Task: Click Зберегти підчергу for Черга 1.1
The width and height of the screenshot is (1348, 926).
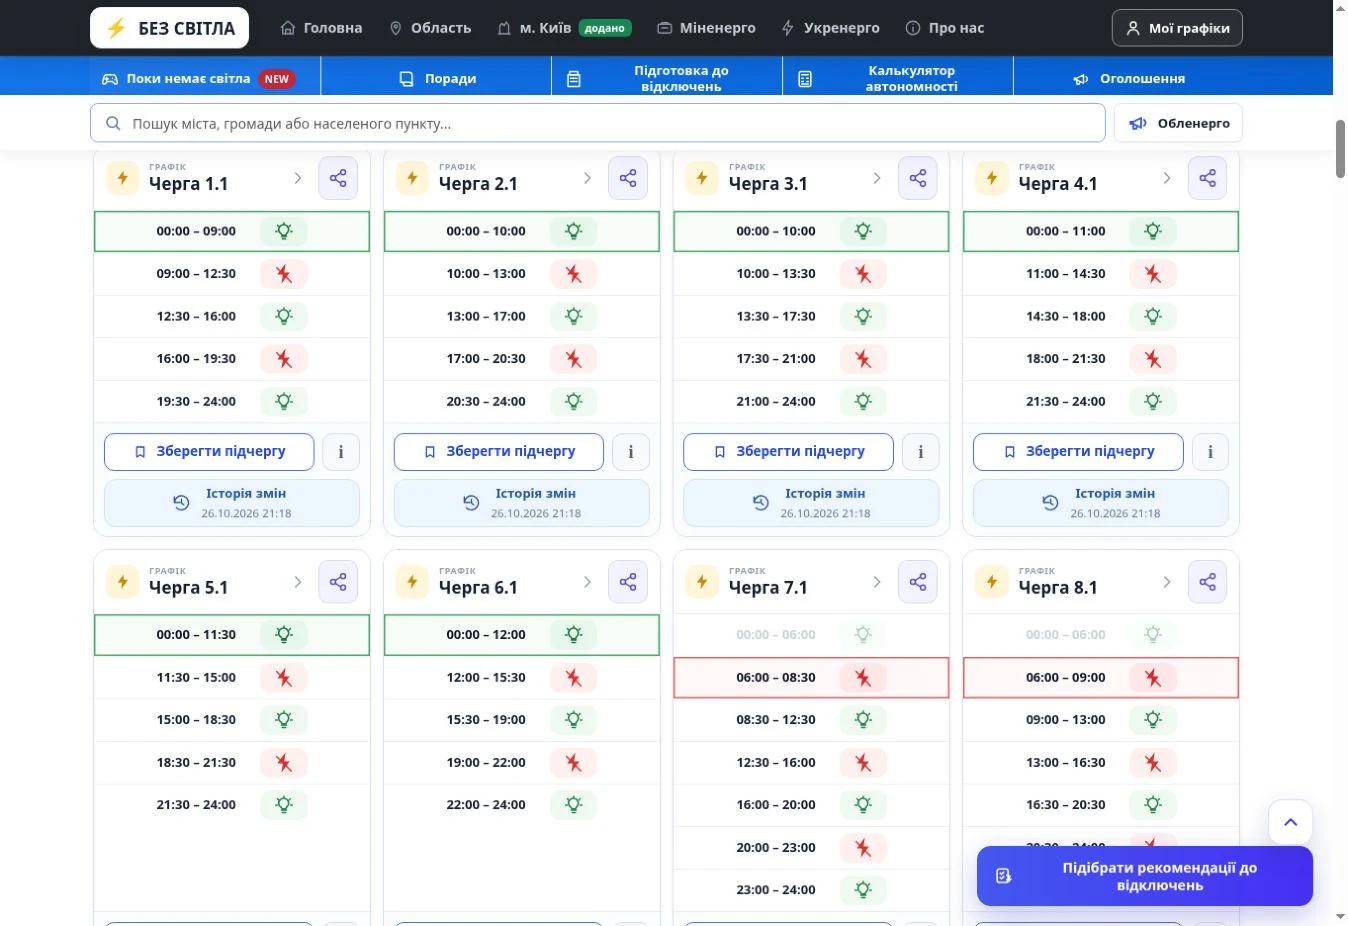Action: [209, 452]
